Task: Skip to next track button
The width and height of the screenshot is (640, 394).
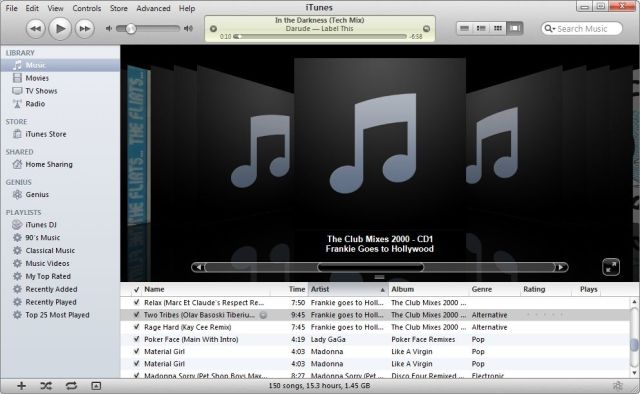Action: click(x=84, y=29)
